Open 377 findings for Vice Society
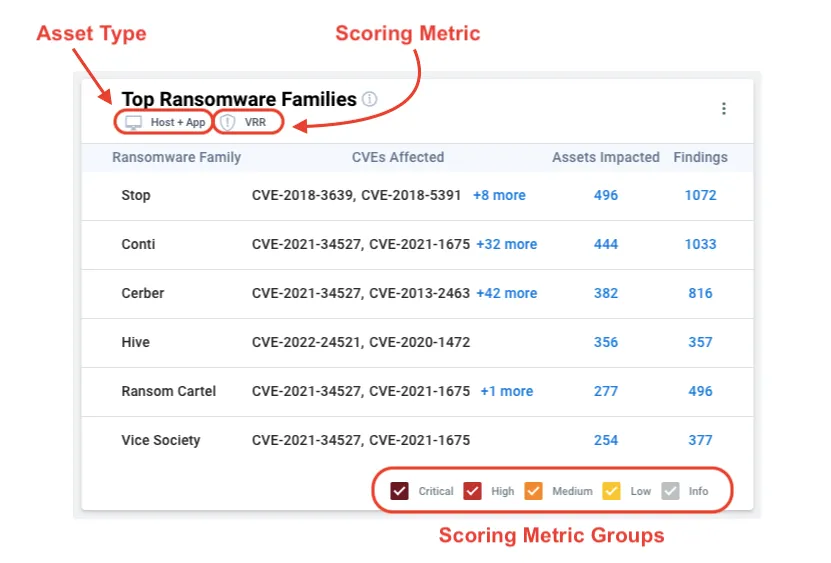The image size is (831, 563). [700, 441]
